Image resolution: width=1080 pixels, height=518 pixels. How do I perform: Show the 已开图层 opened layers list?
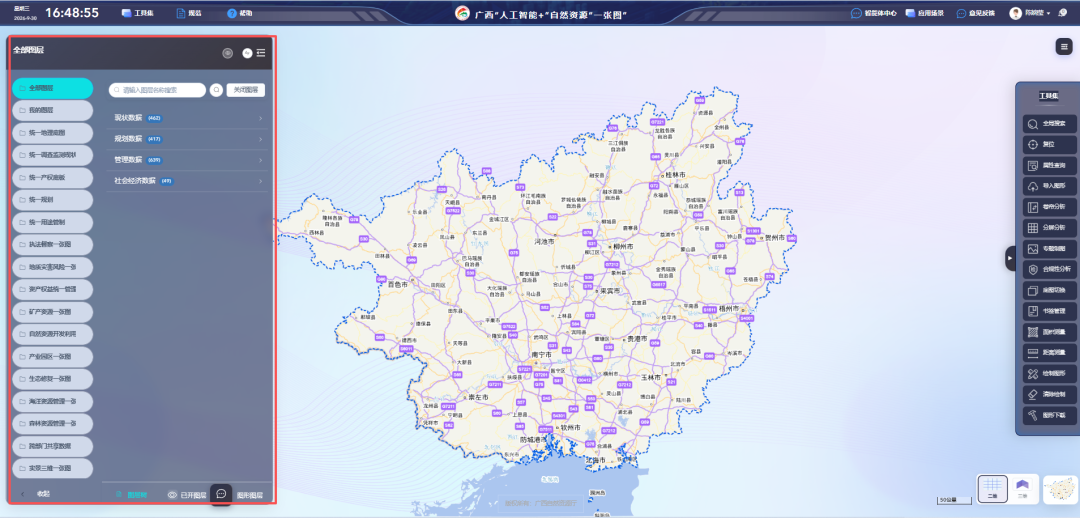(x=187, y=495)
